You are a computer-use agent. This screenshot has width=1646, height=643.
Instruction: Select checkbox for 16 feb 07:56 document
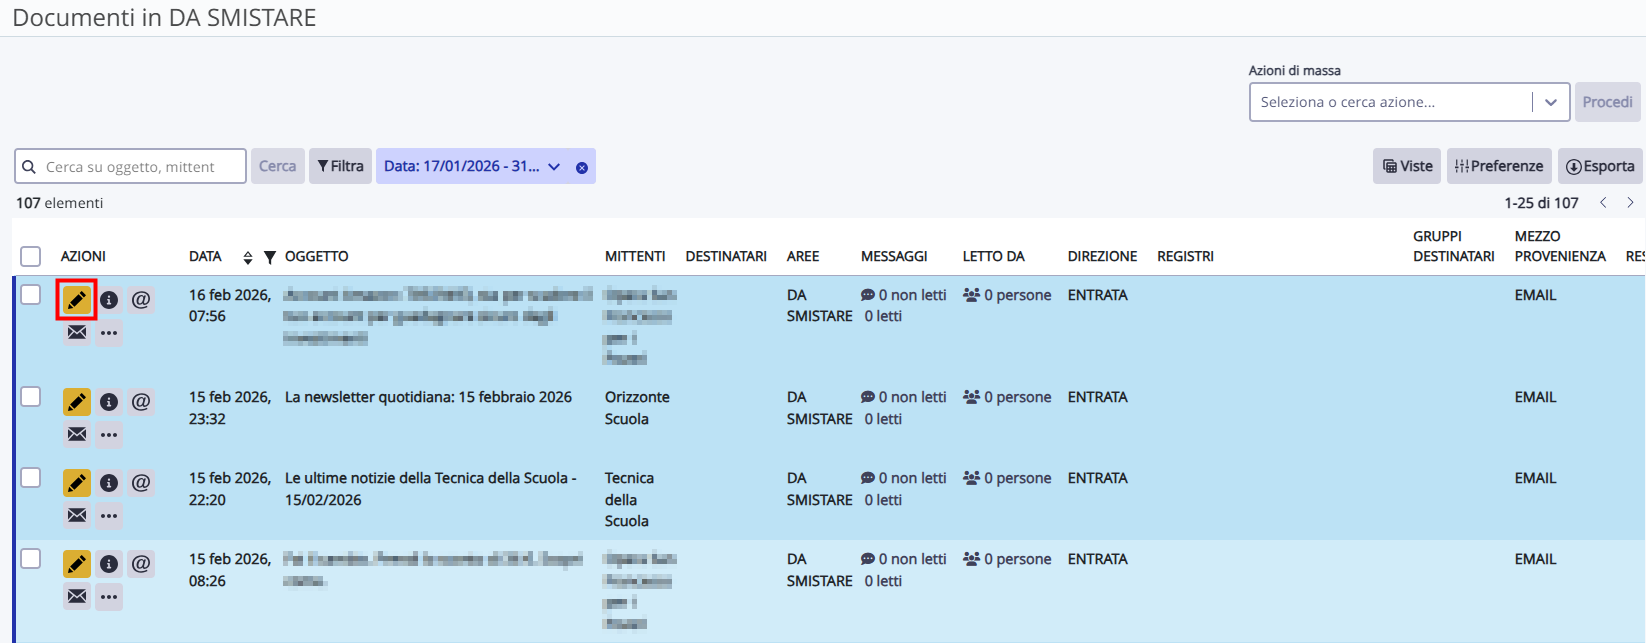pos(31,295)
